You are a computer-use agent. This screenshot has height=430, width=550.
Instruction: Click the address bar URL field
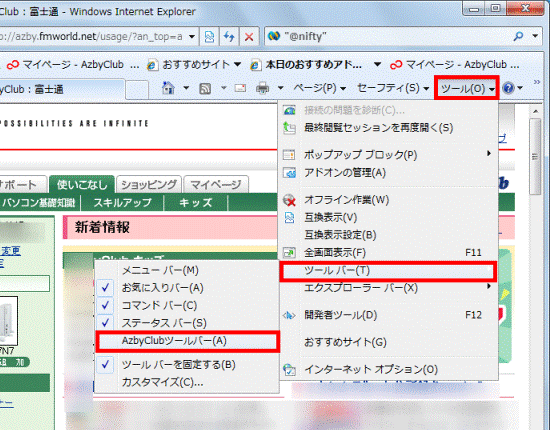click(x=93, y=36)
